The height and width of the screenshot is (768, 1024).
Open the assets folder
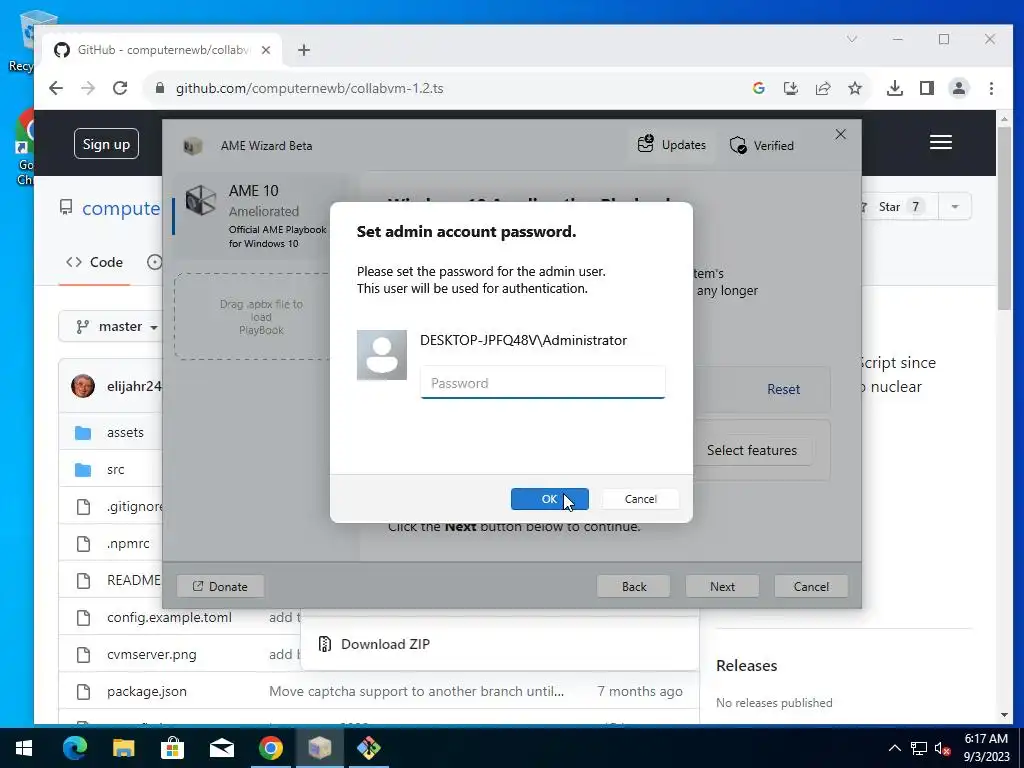click(x=125, y=432)
